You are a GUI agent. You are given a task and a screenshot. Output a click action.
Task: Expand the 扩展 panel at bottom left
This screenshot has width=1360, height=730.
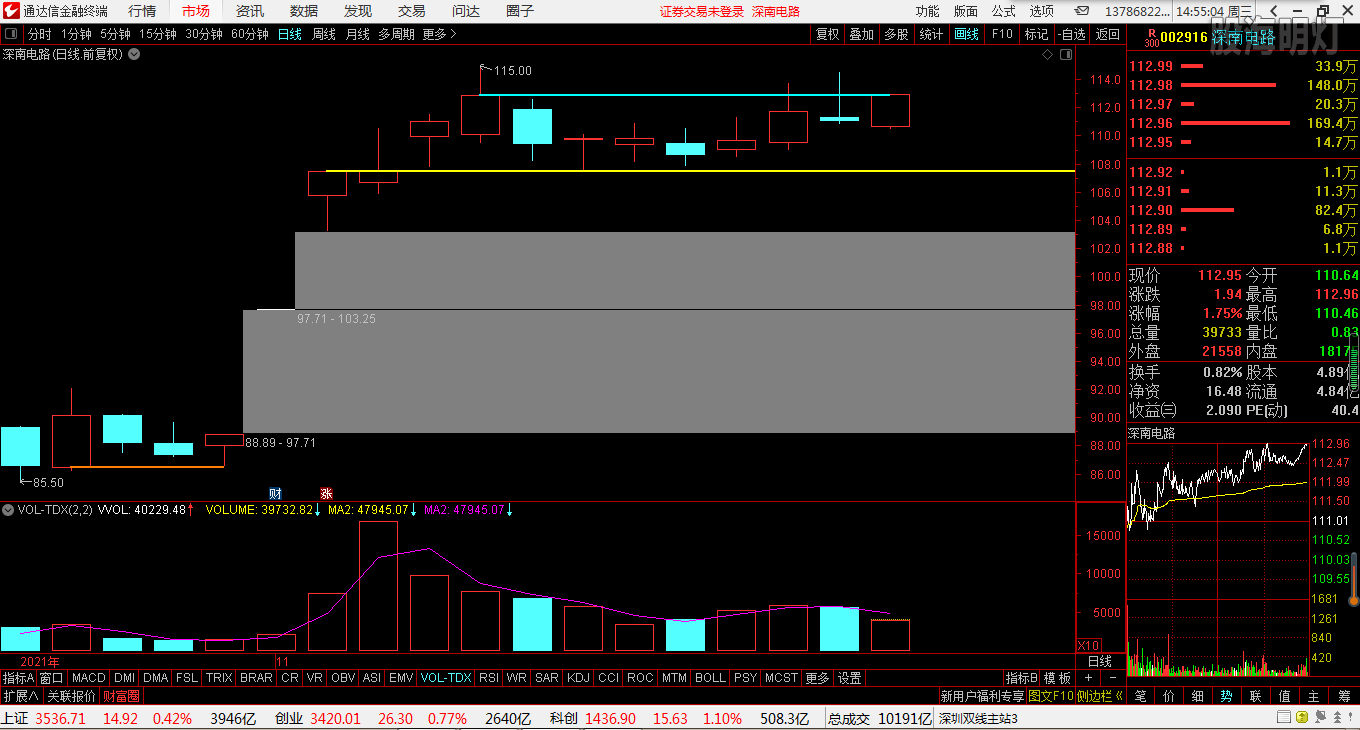[x=20, y=696]
